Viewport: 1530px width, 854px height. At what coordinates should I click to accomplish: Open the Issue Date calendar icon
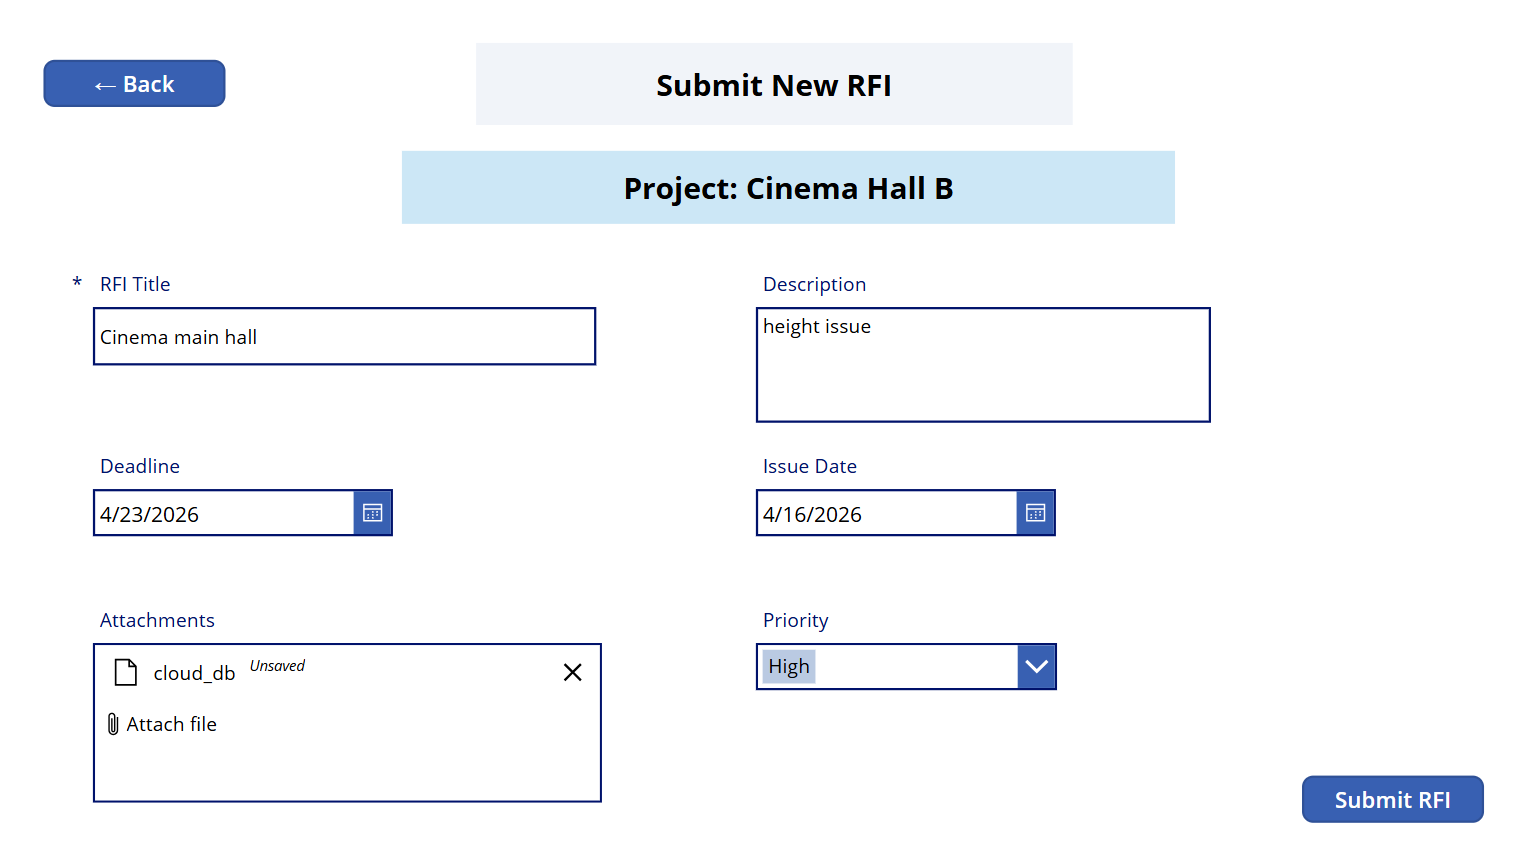(1035, 512)
